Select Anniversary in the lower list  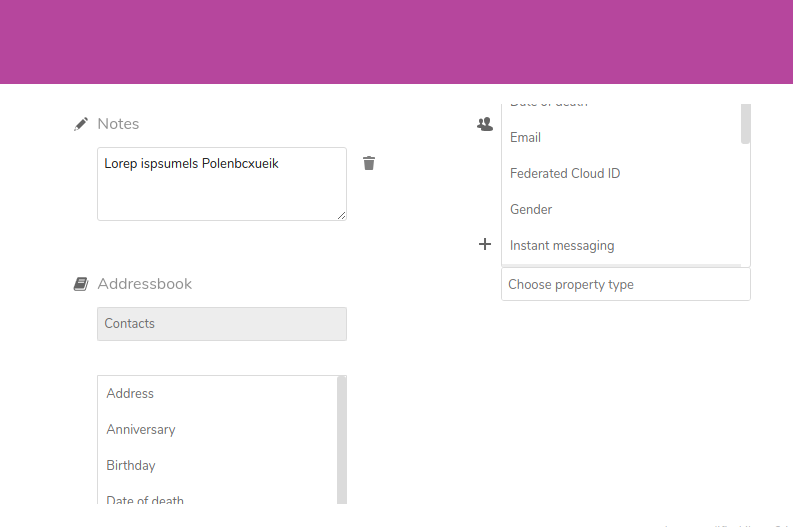[x=217, y=429]
